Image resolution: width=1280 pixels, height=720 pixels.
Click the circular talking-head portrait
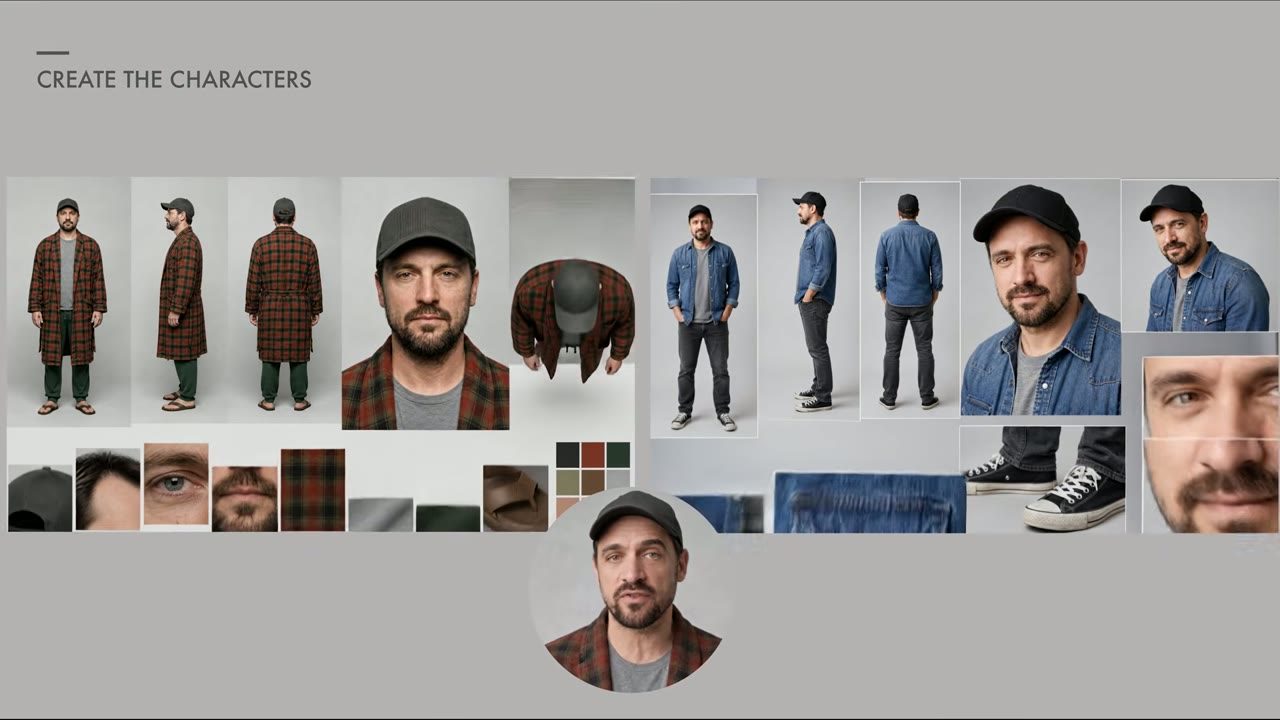(634, 590)
